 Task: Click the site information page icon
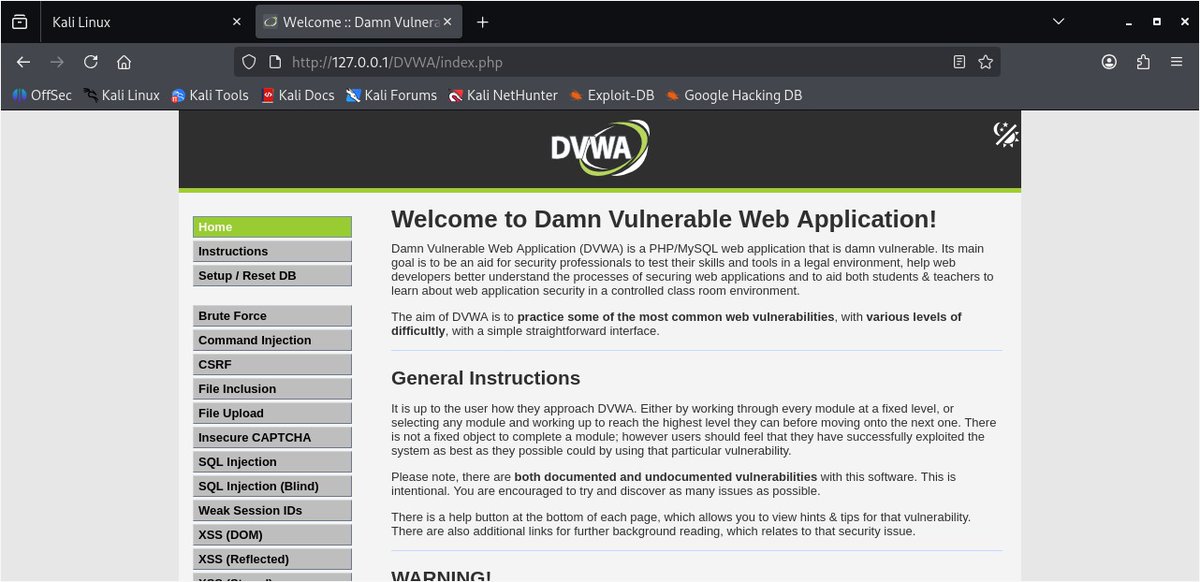(x=275, y=62)
